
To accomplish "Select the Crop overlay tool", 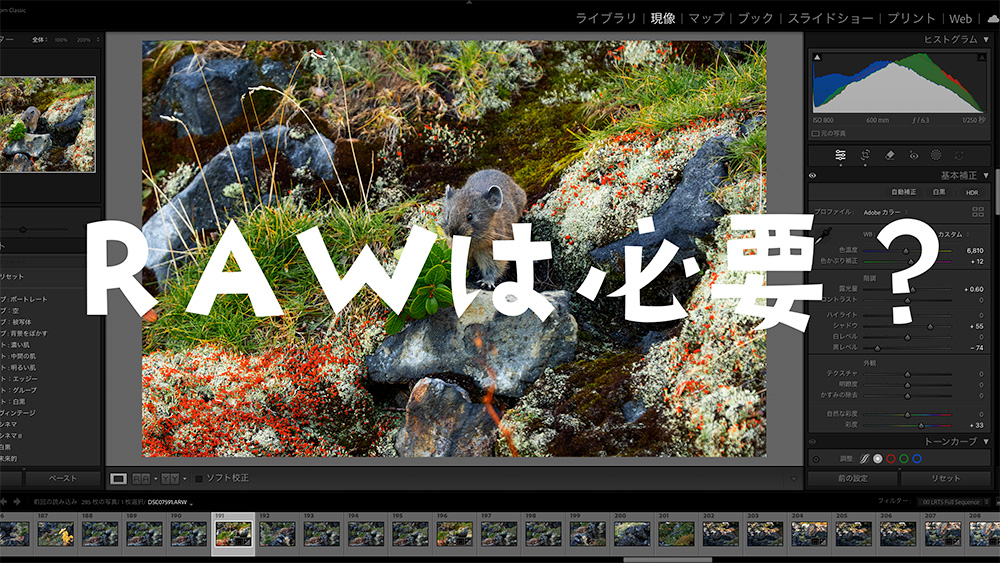I will coord(865,155).
